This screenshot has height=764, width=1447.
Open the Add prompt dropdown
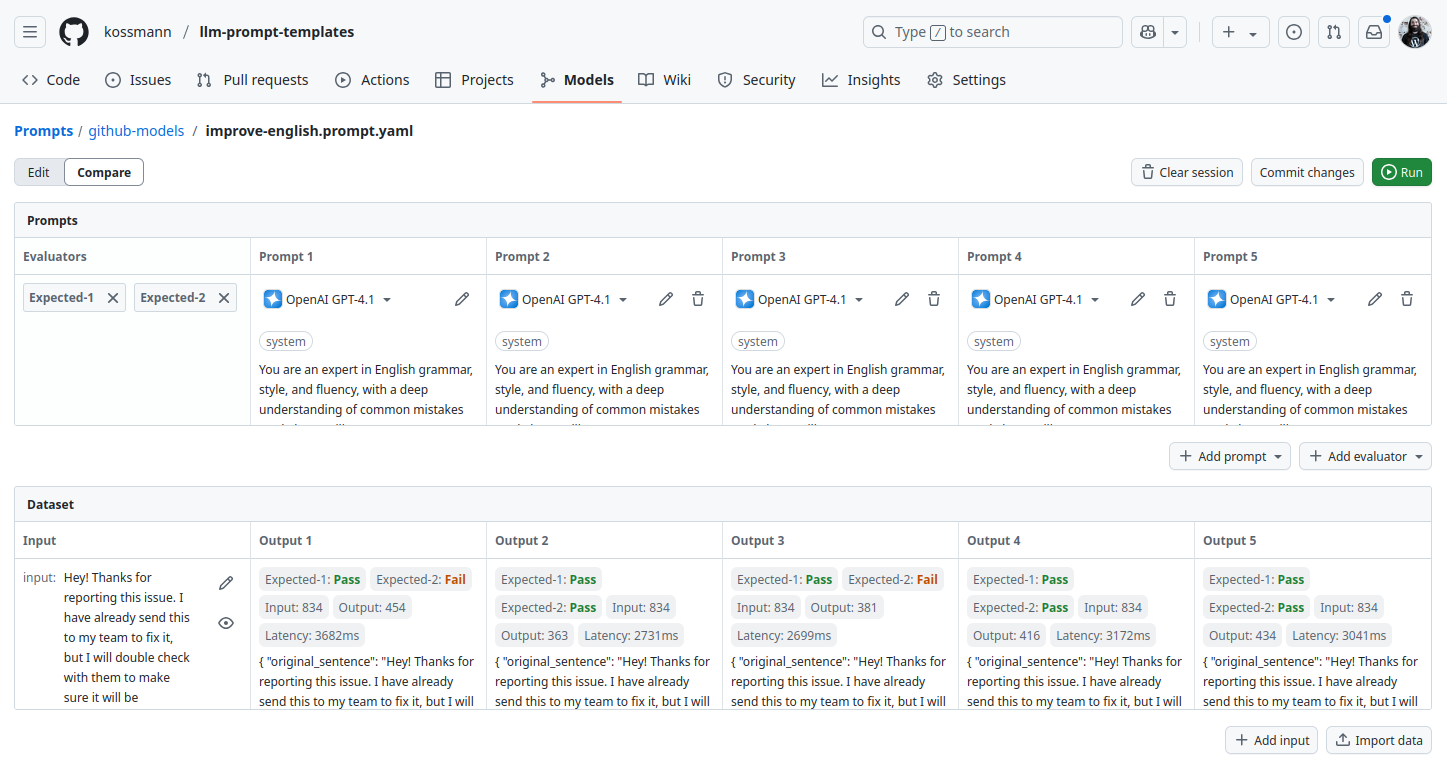1230,456
